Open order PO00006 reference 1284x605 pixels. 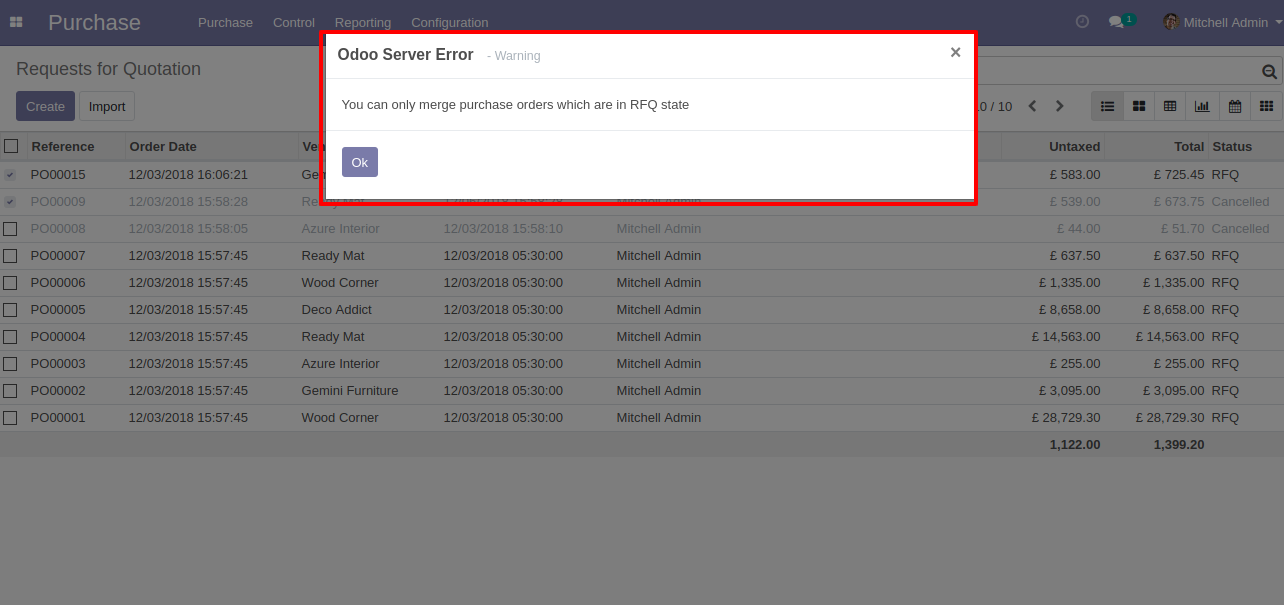coord(58,282)
